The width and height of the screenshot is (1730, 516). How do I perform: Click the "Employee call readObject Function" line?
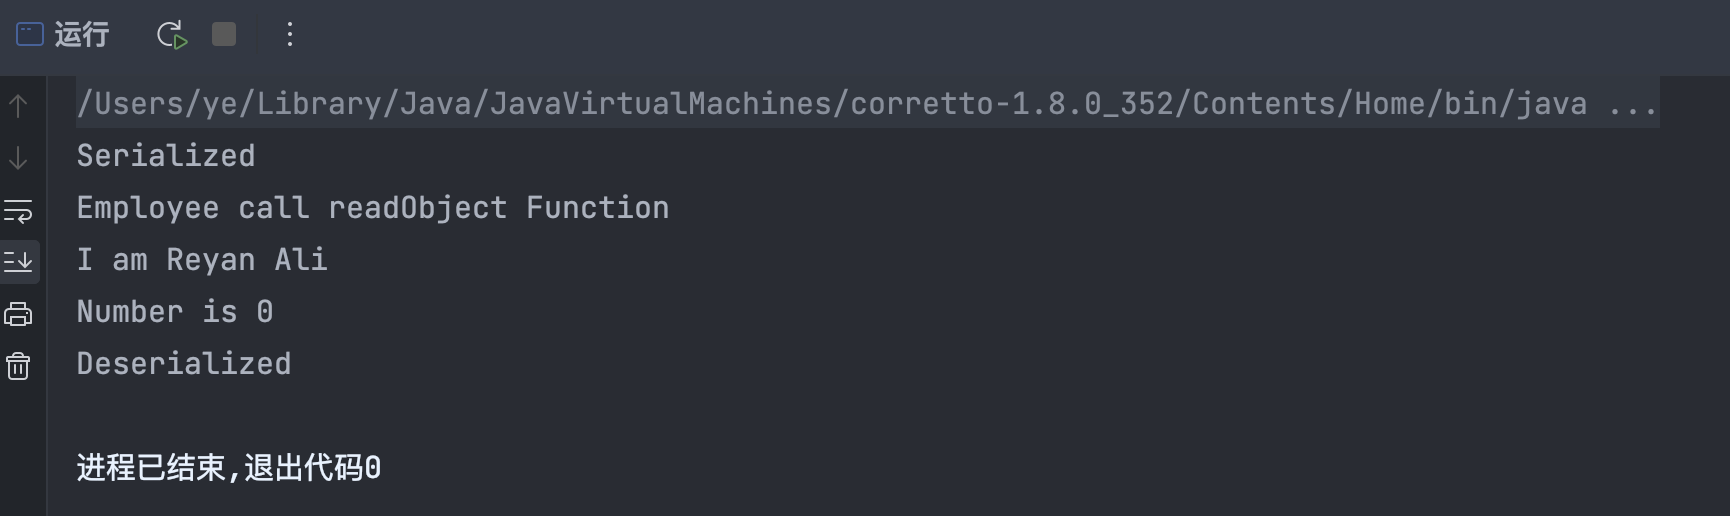tap(372, 208)
